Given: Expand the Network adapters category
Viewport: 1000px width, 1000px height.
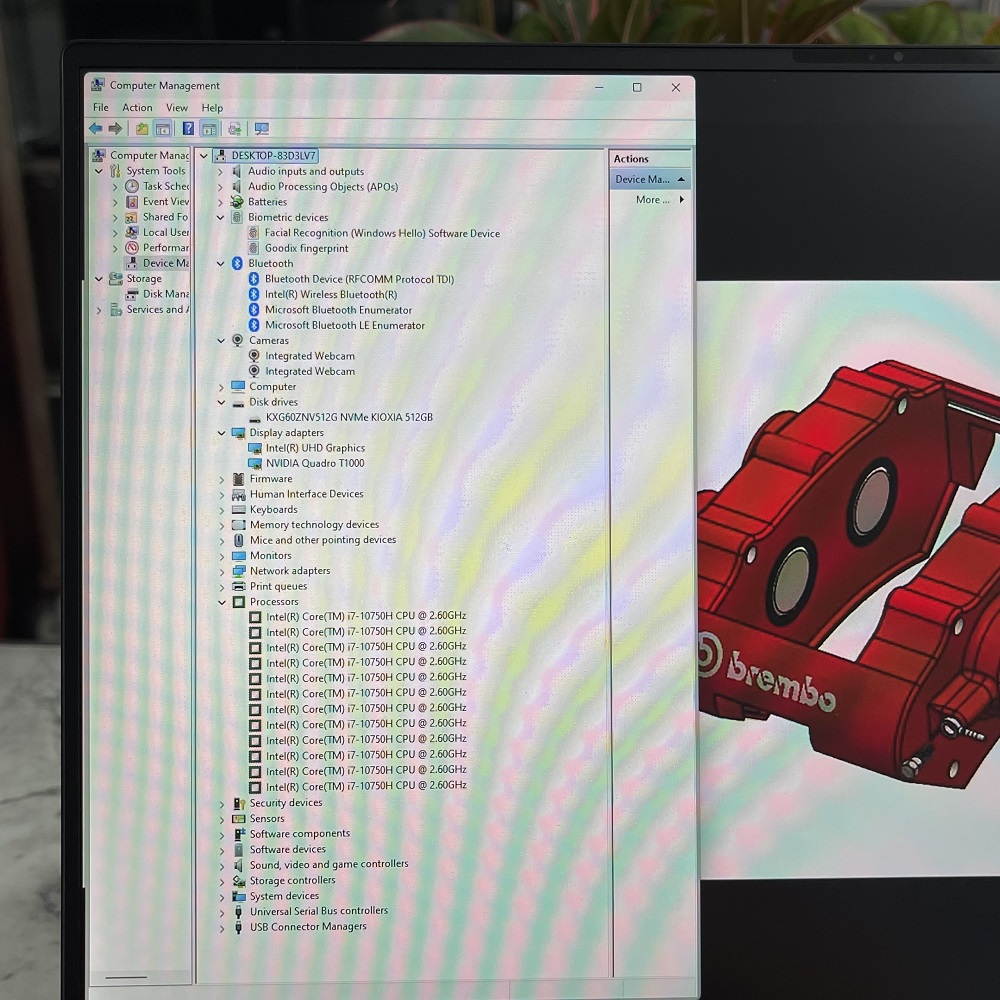Looking at the screenshot, I should click(x=221, y=572).
